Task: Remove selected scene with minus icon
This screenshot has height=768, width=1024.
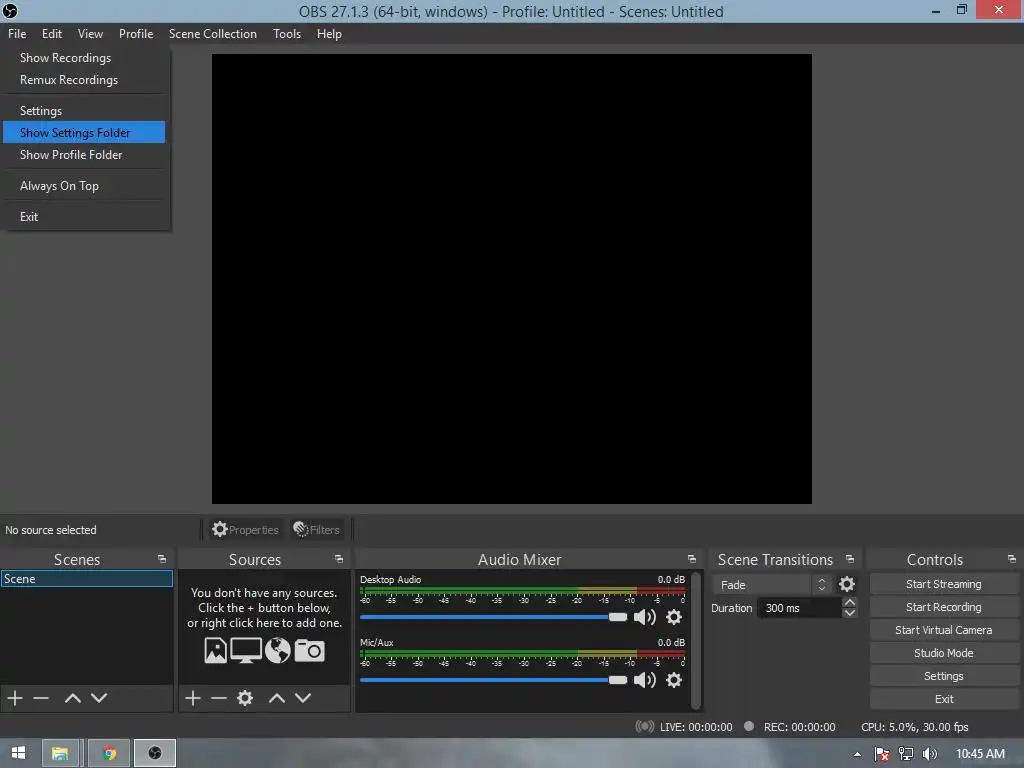Action: pyautogui.click(x=41, y=698)
